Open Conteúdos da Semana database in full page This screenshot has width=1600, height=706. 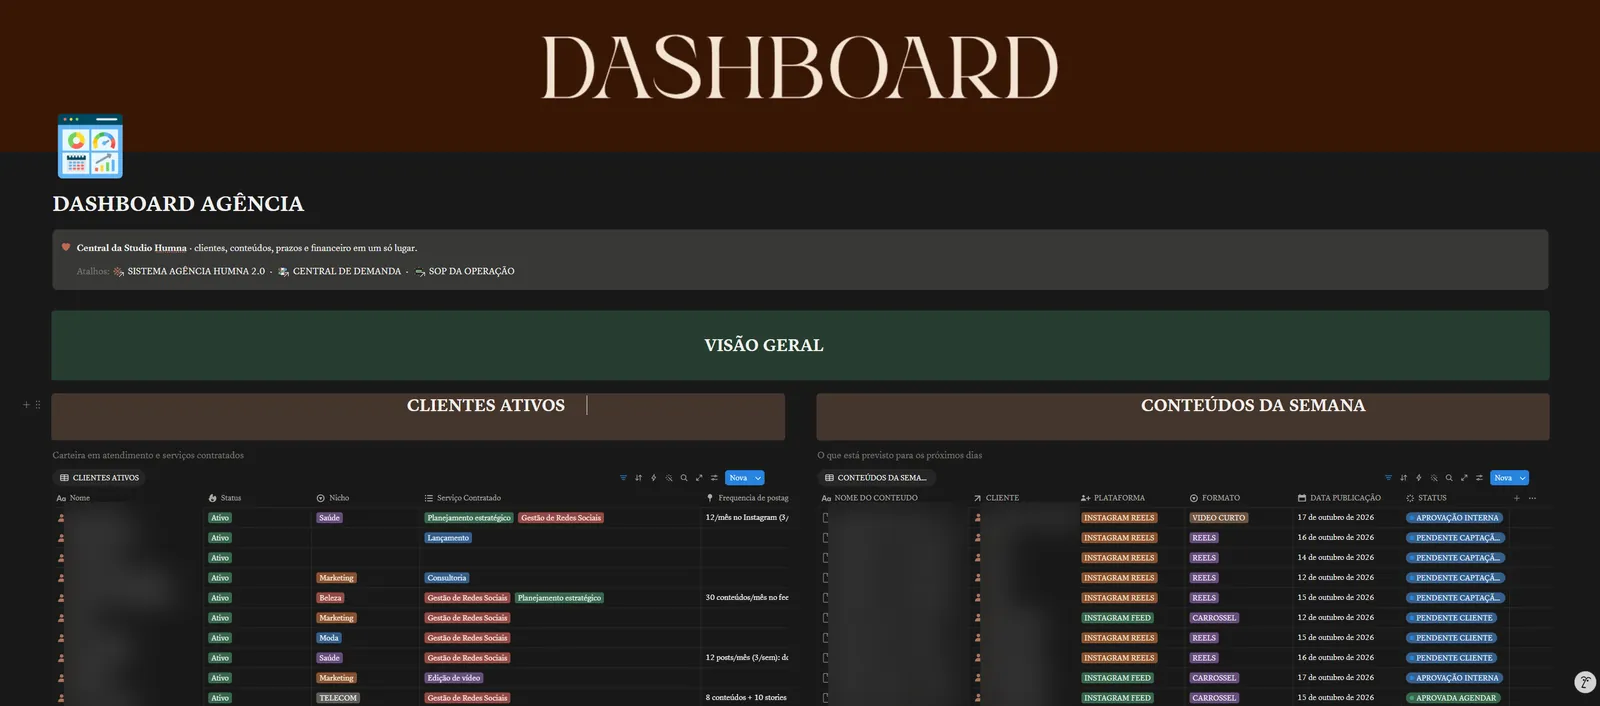(x=1464, y=478)
